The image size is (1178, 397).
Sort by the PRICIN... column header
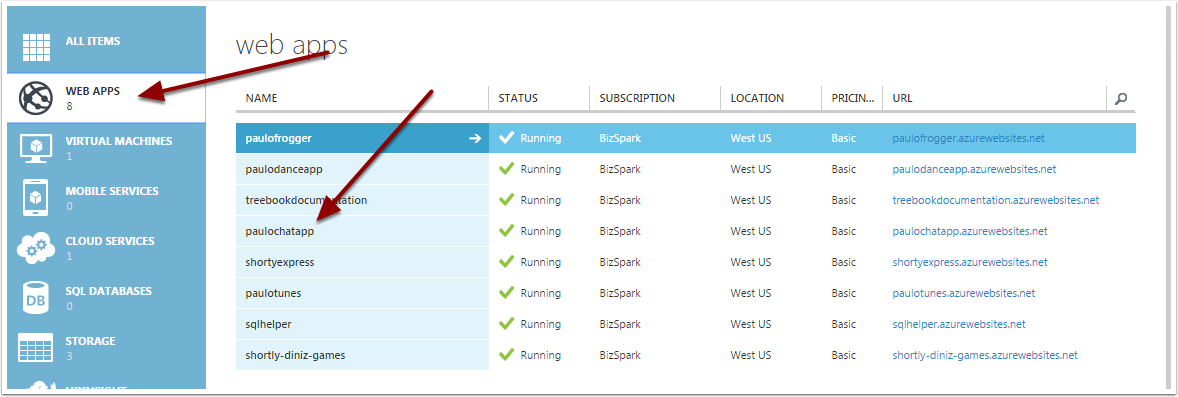point(853,98)
